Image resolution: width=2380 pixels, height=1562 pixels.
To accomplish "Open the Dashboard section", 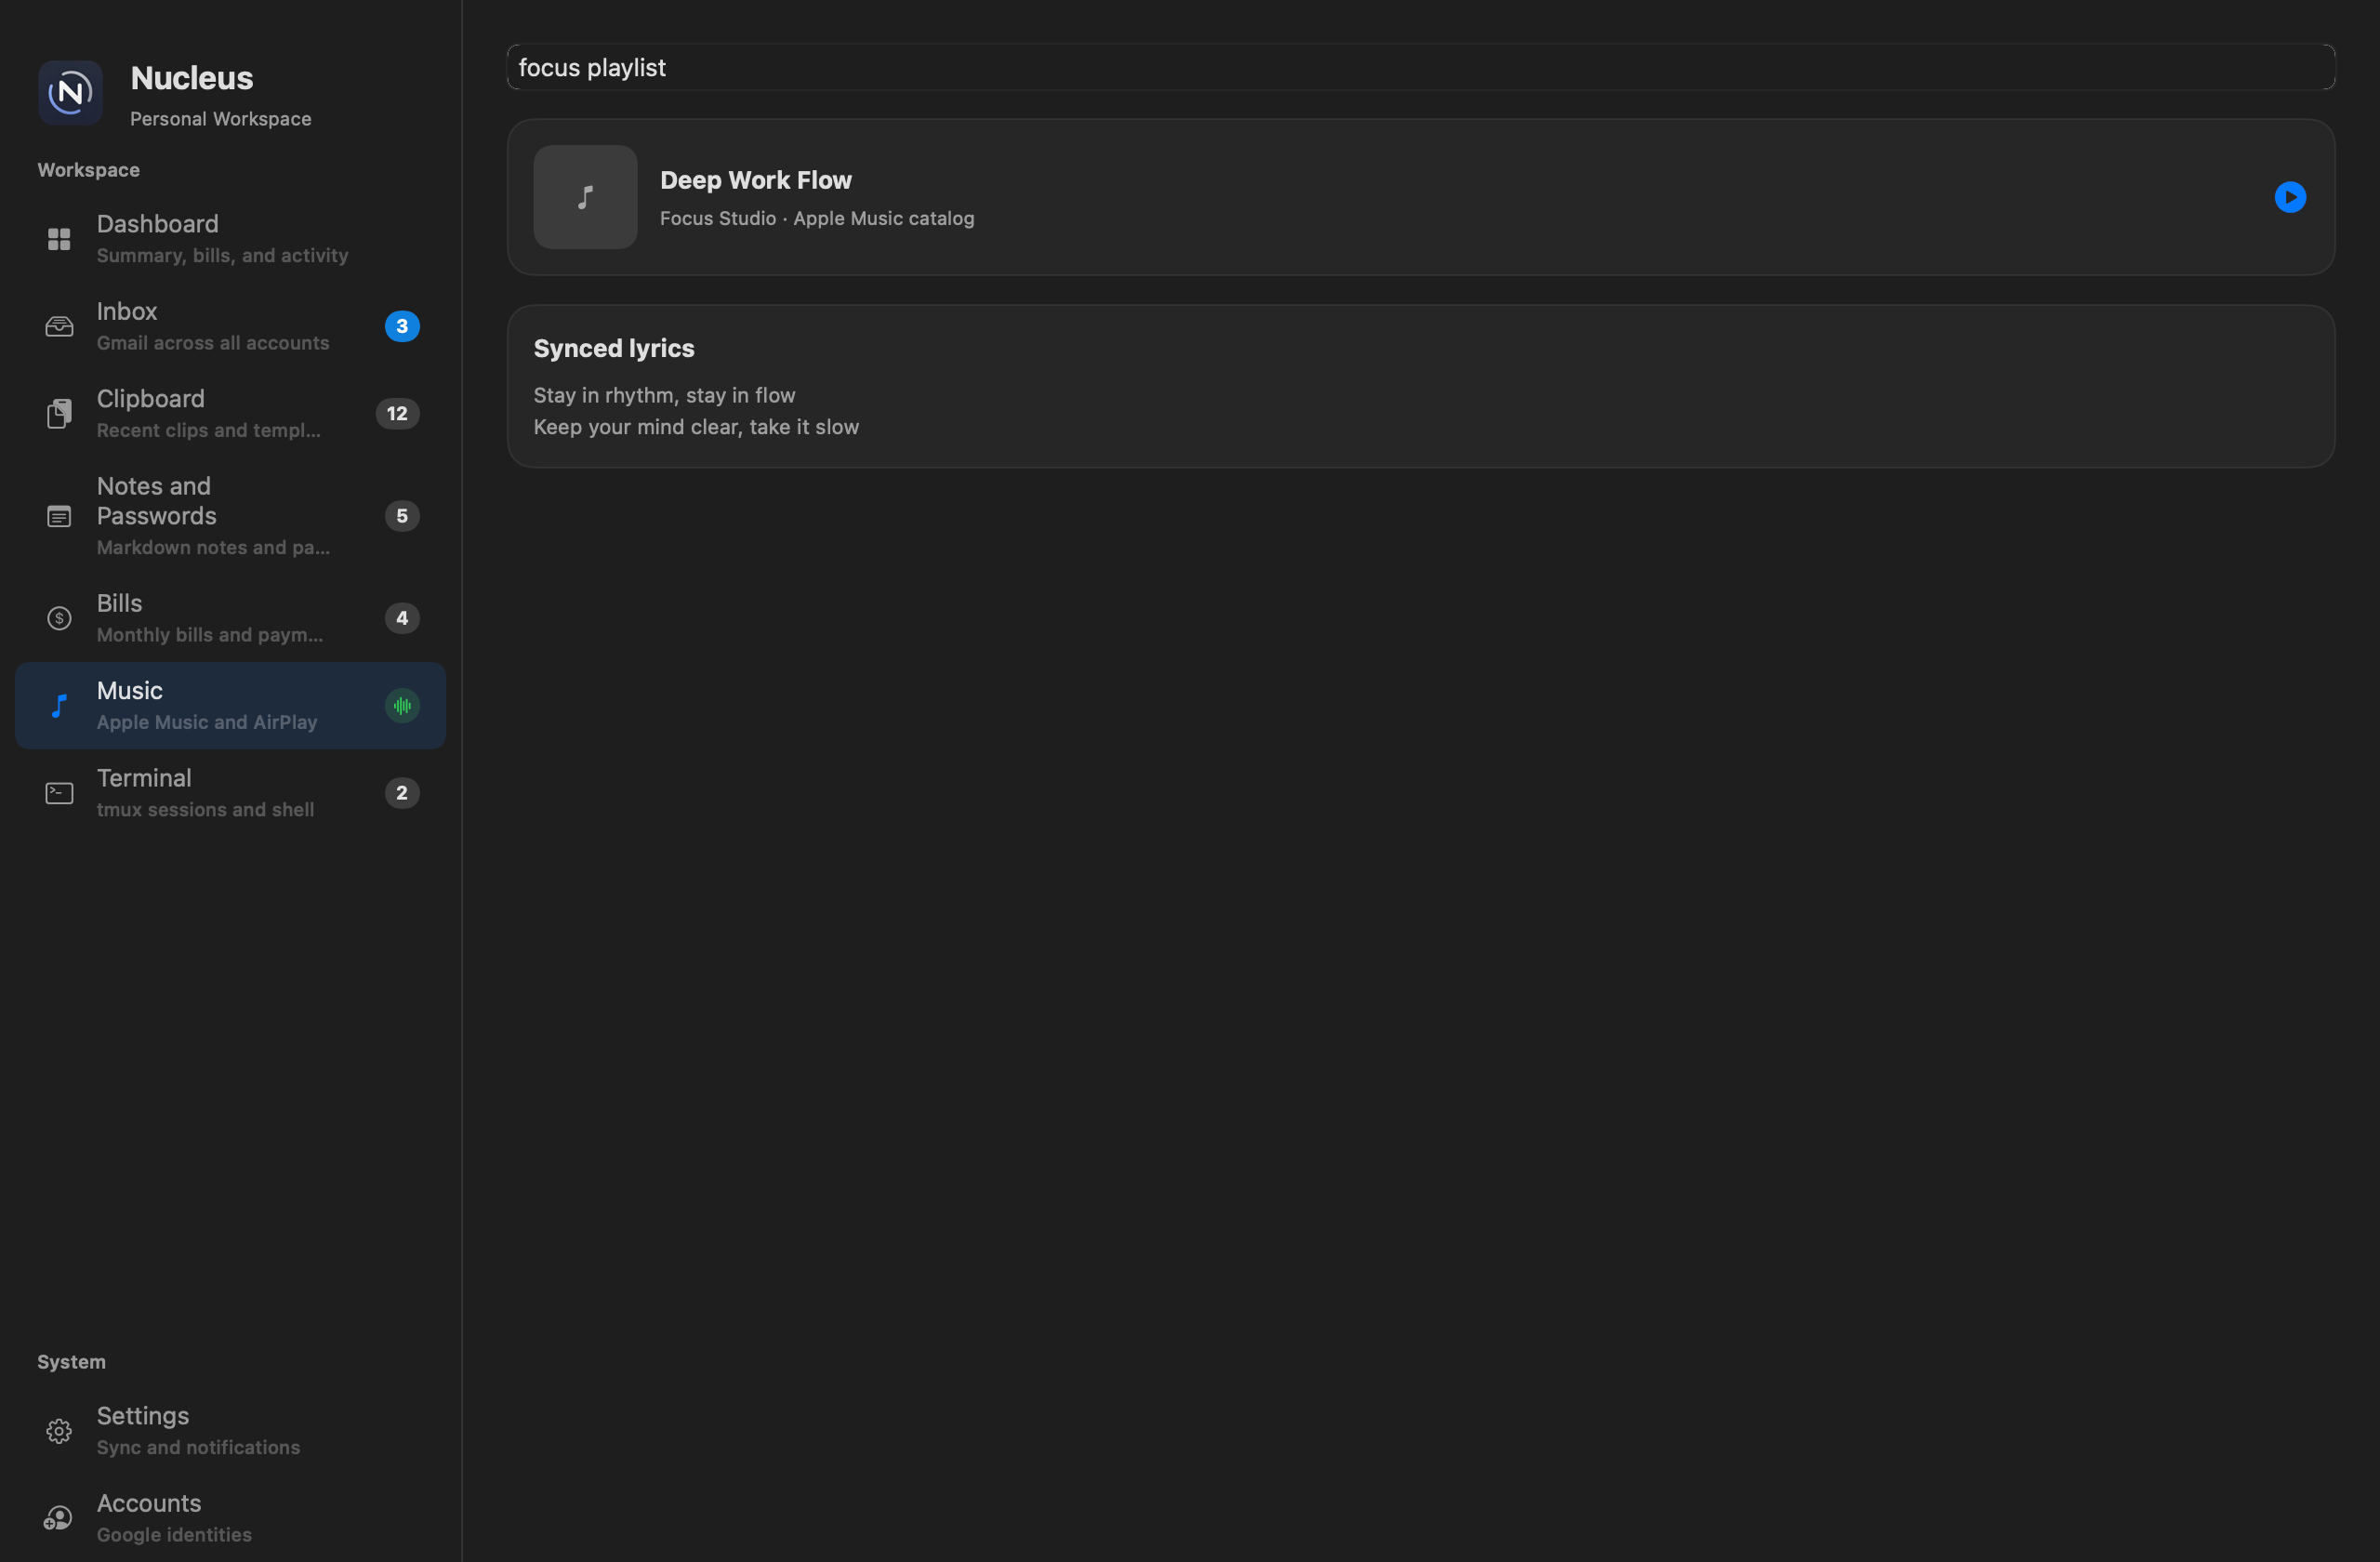I will point(230,239).
